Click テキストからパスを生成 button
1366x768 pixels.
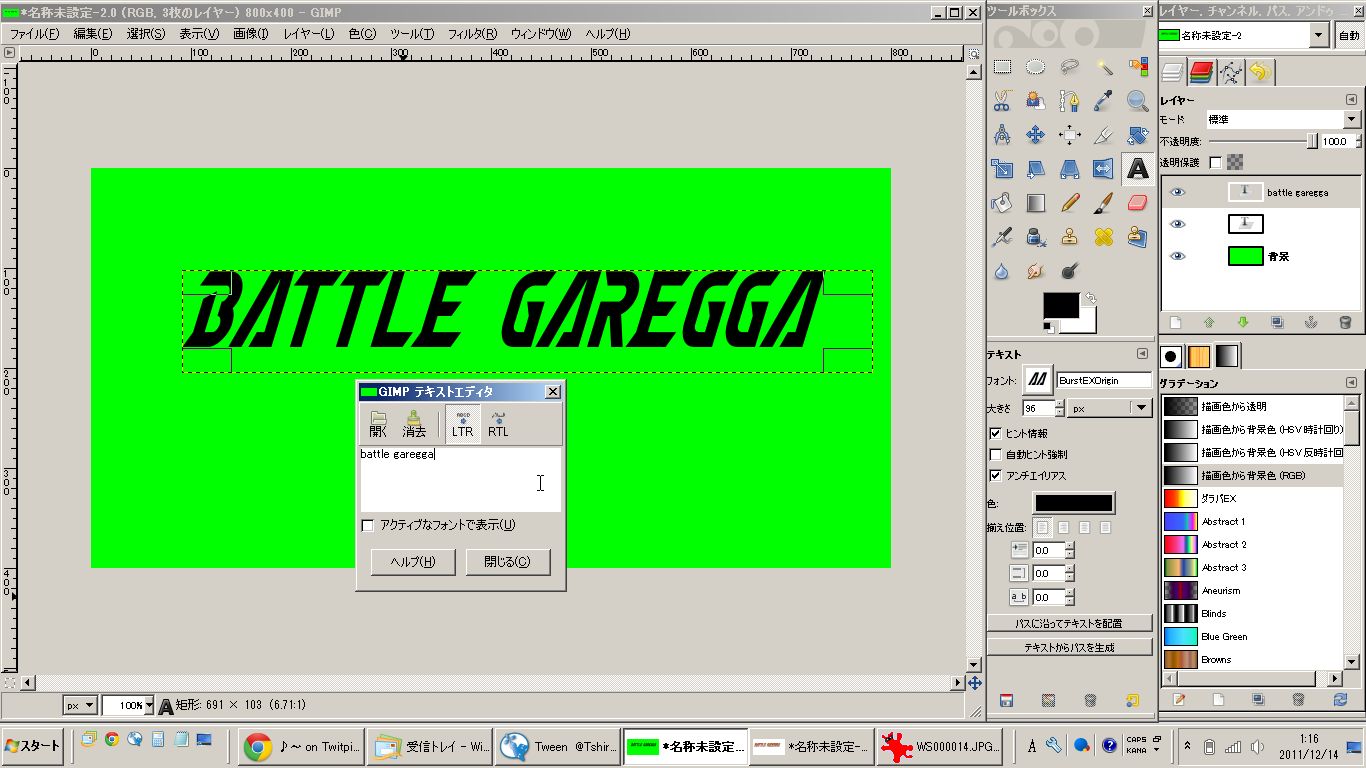(x=1069, y=648)
